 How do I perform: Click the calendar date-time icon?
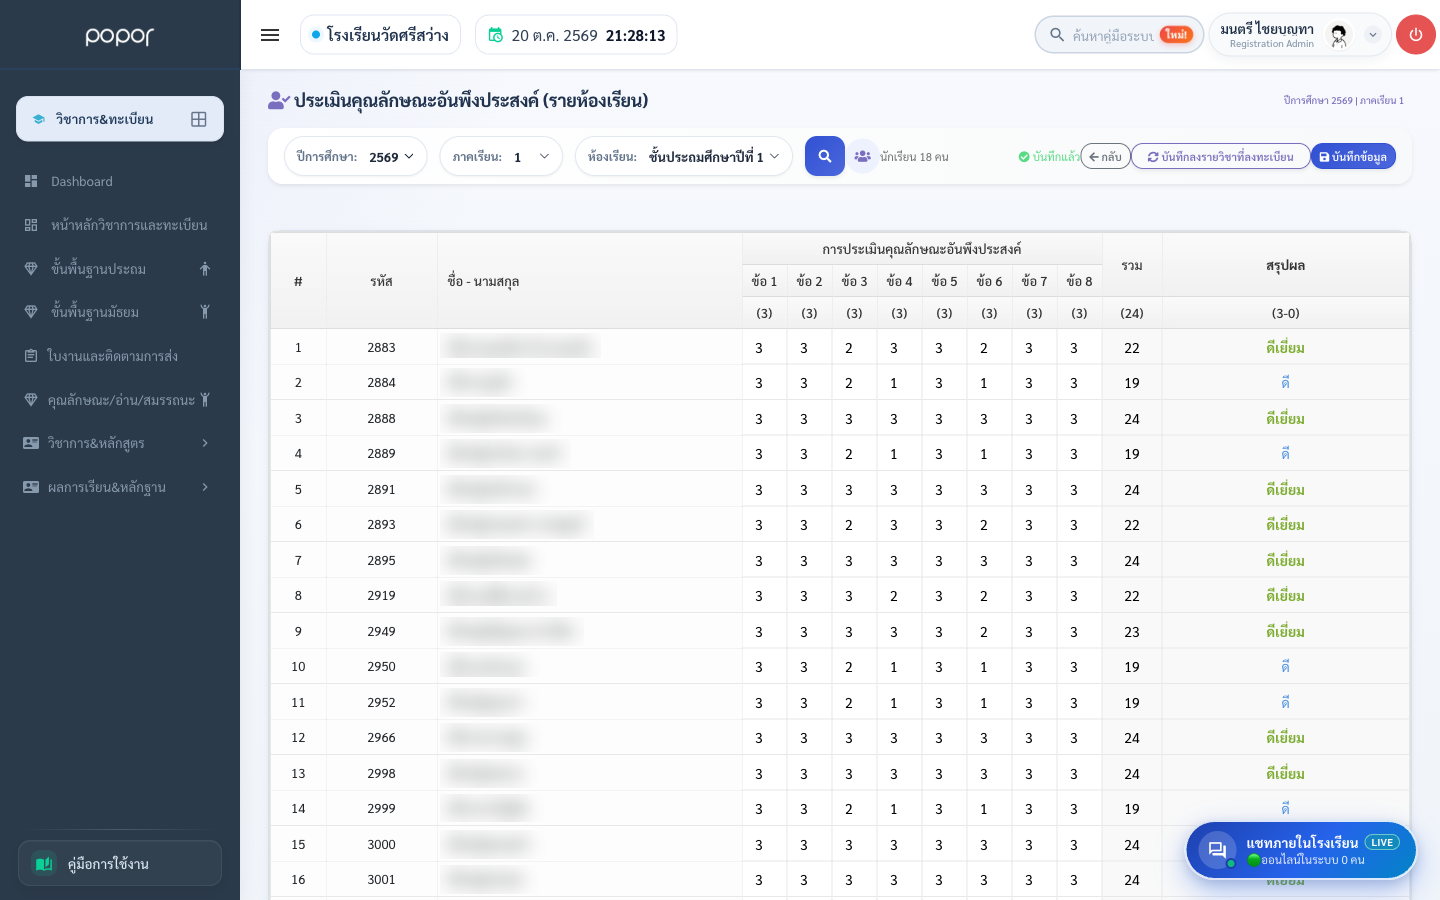pyautogui.click(x=495, y=35)
